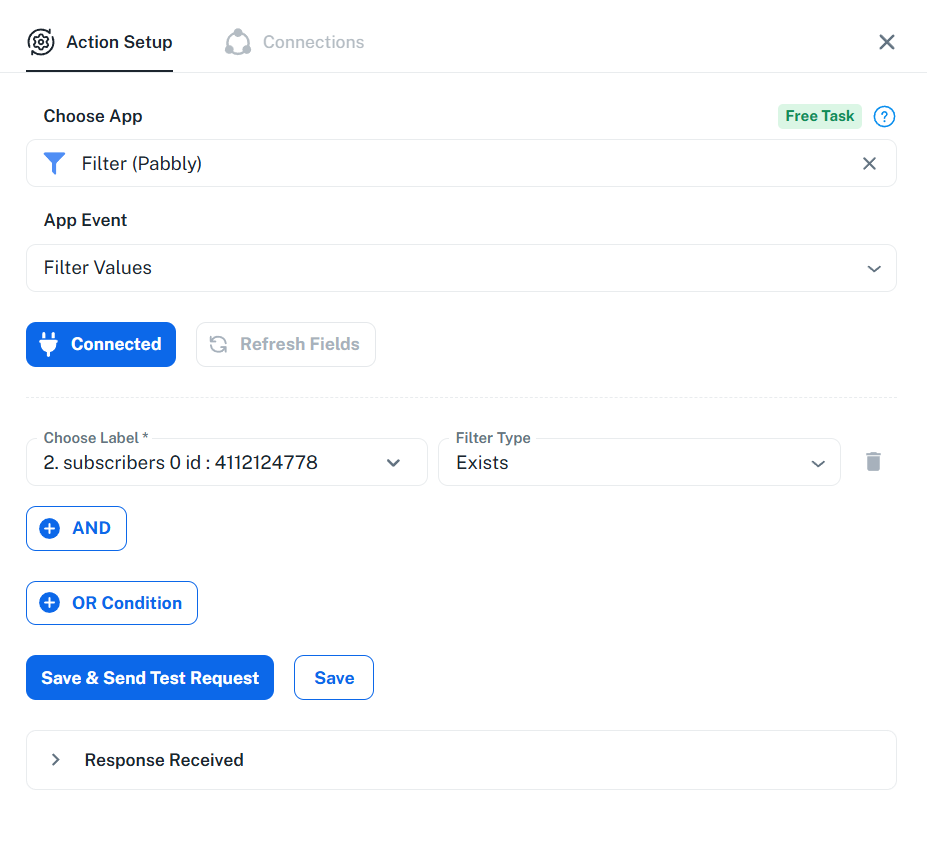
Task: Click the Save button
Action: (x=334, y=678)
